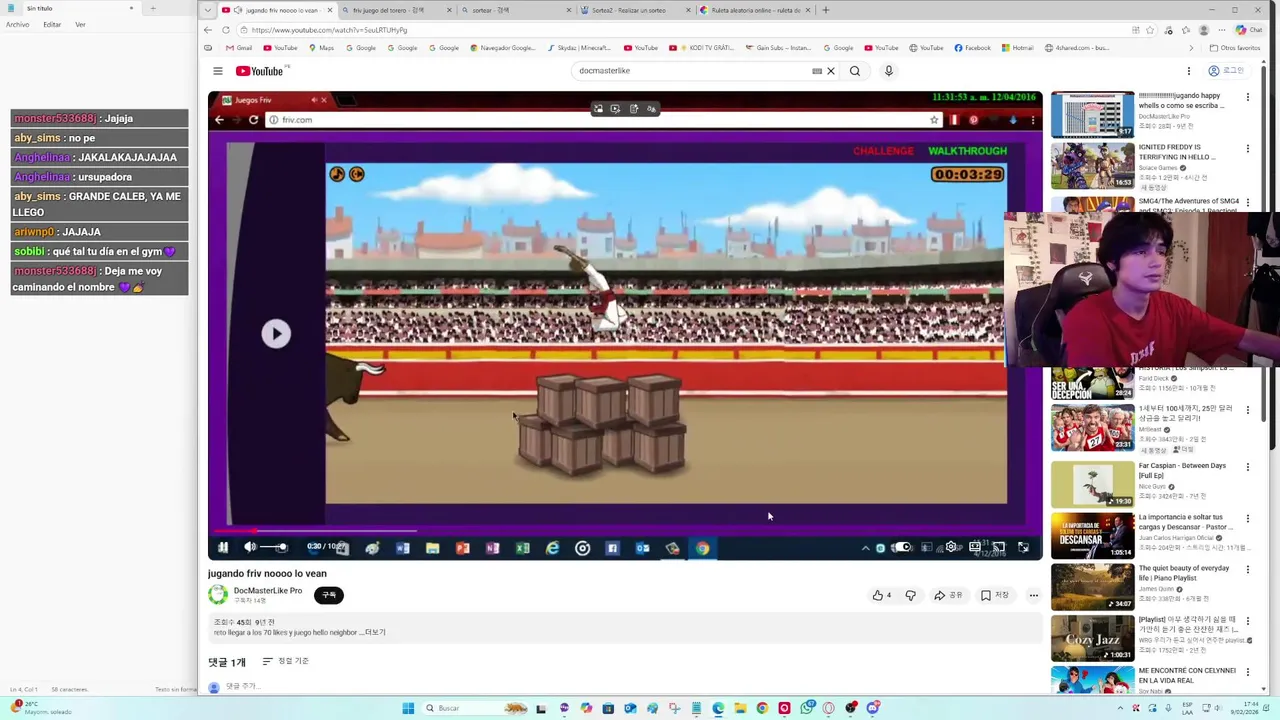Open the Otros favoritos folder
This screenshot has width=1280, height=720.
(x=1235, y=48)
